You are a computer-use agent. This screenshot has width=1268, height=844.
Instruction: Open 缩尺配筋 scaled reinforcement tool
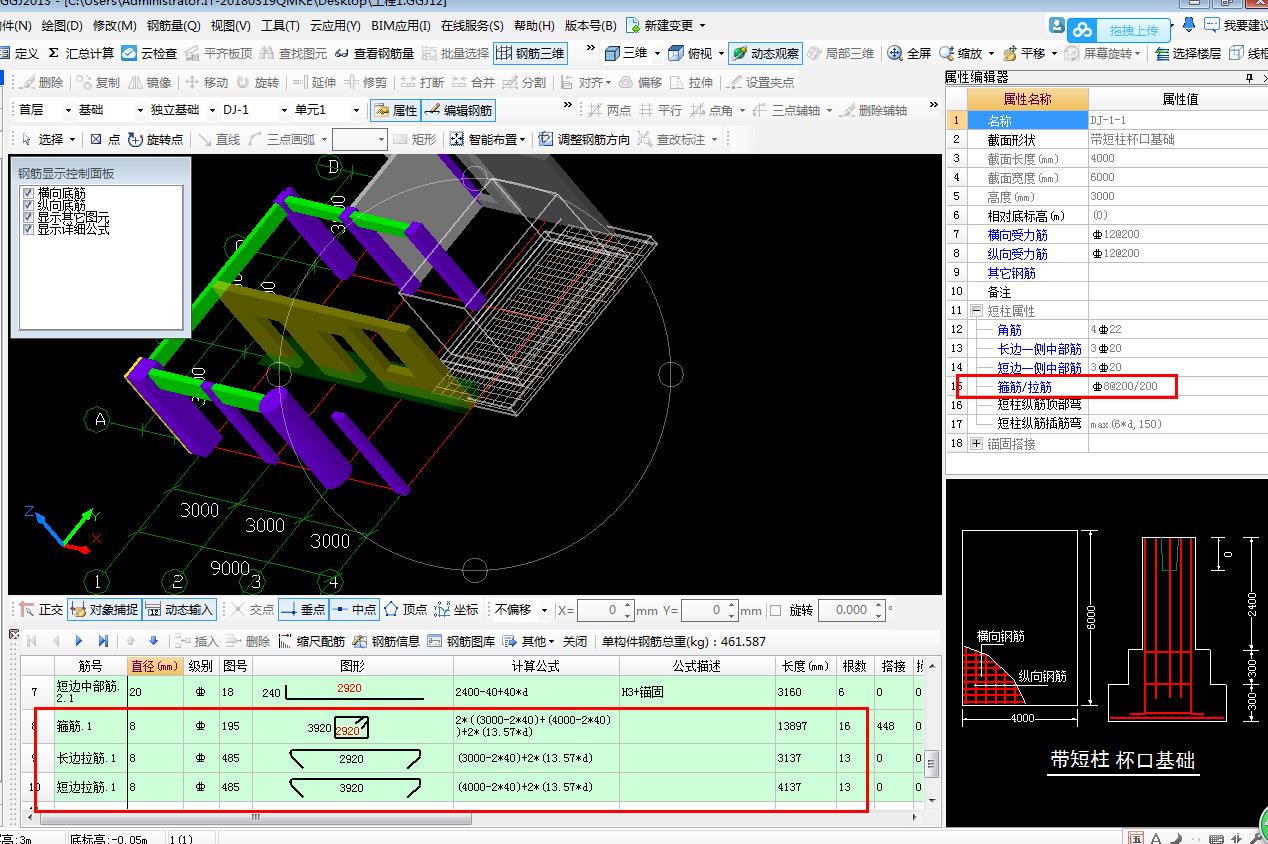(x=311, y=641)
